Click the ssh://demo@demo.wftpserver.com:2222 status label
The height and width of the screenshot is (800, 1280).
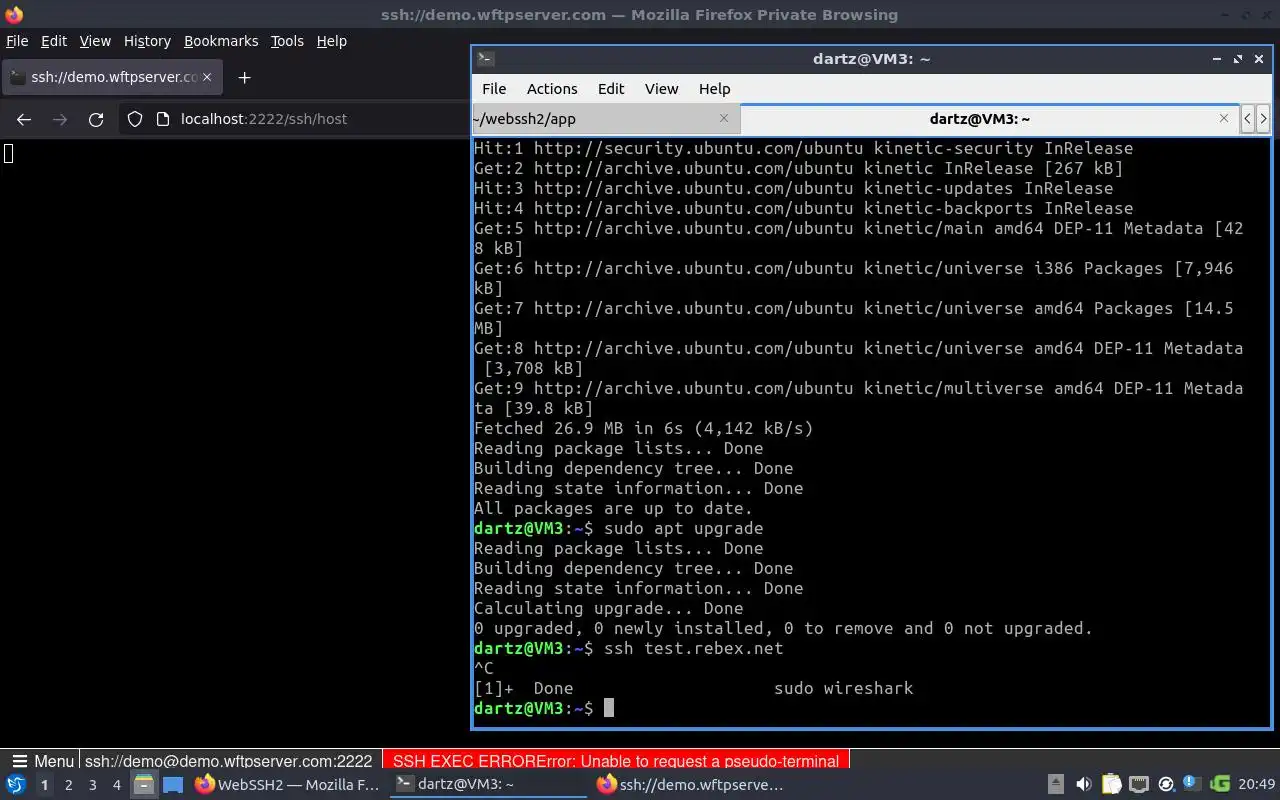(228, 761)
